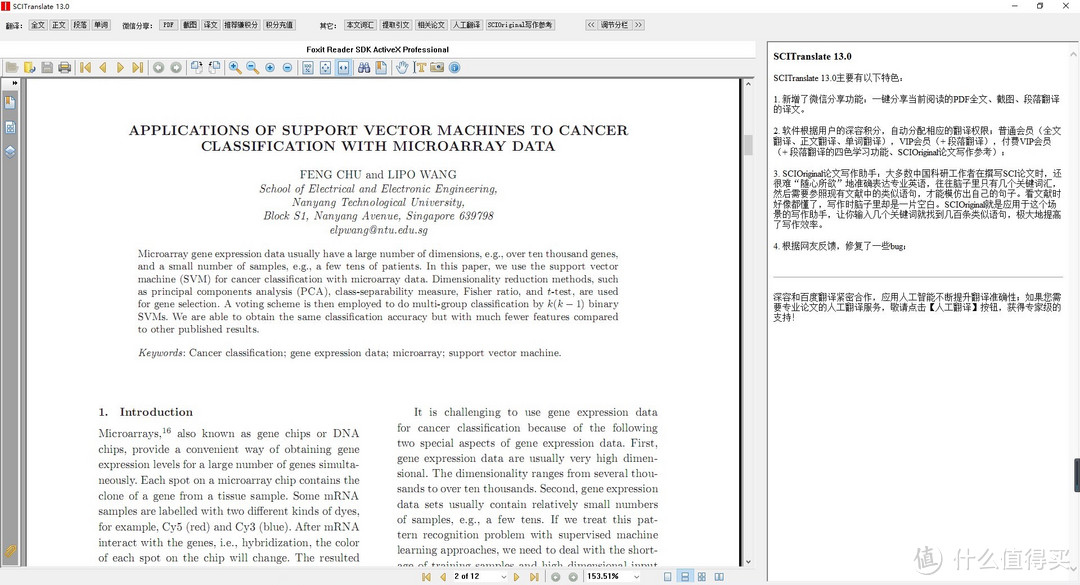Share as PDF via WeChat button

[x=168, y=25]
